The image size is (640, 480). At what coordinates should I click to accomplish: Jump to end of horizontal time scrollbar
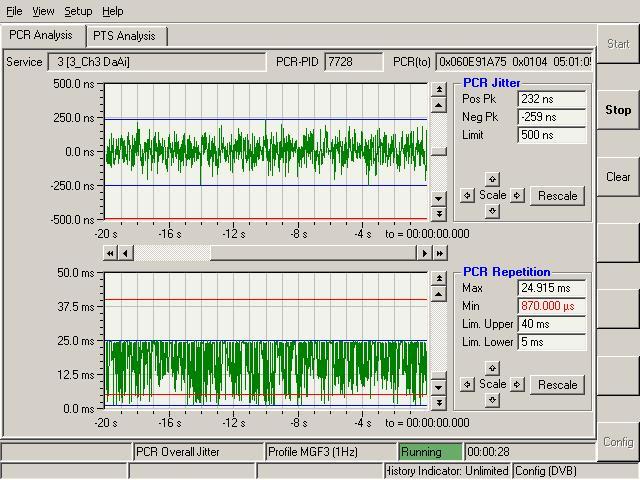pos(439,254)
